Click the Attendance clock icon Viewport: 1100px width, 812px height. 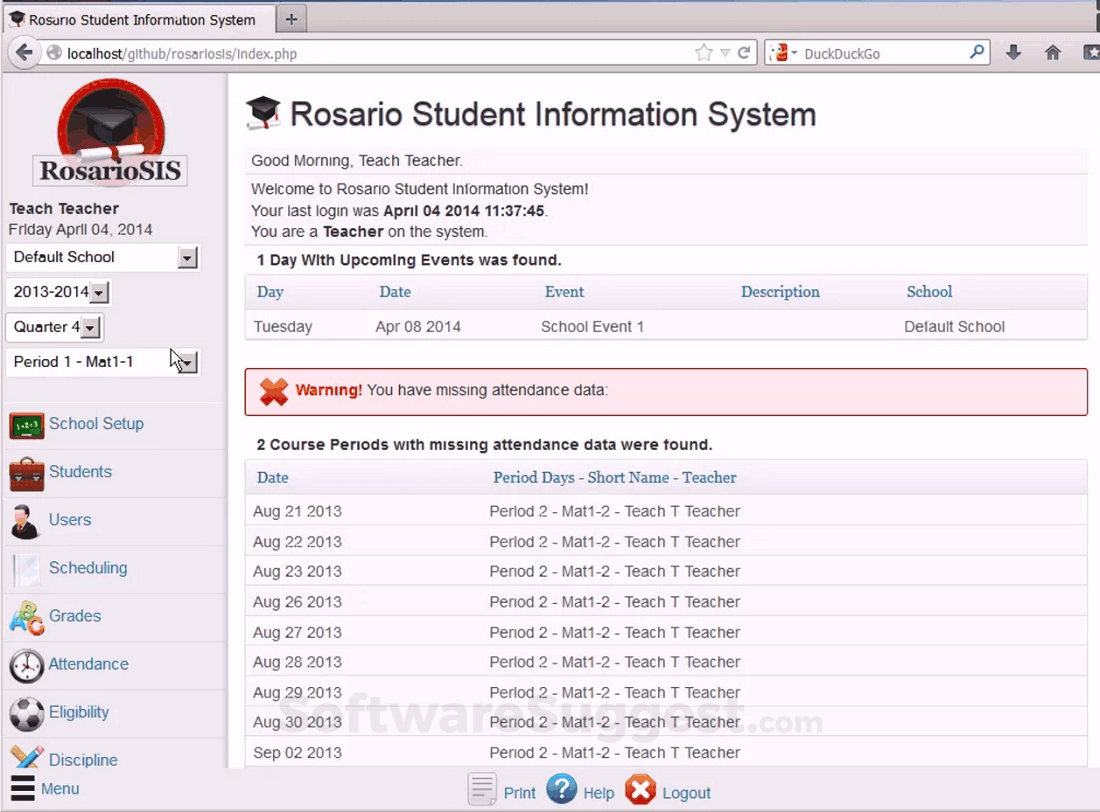point(27,665)
